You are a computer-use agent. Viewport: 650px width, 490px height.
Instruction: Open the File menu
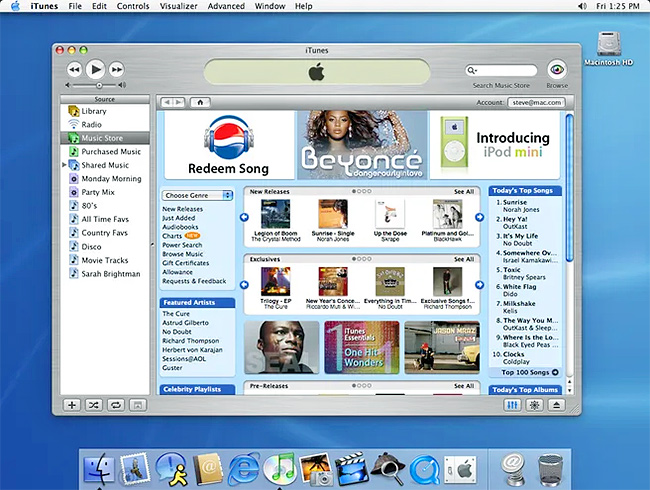[x=75, y=6]
